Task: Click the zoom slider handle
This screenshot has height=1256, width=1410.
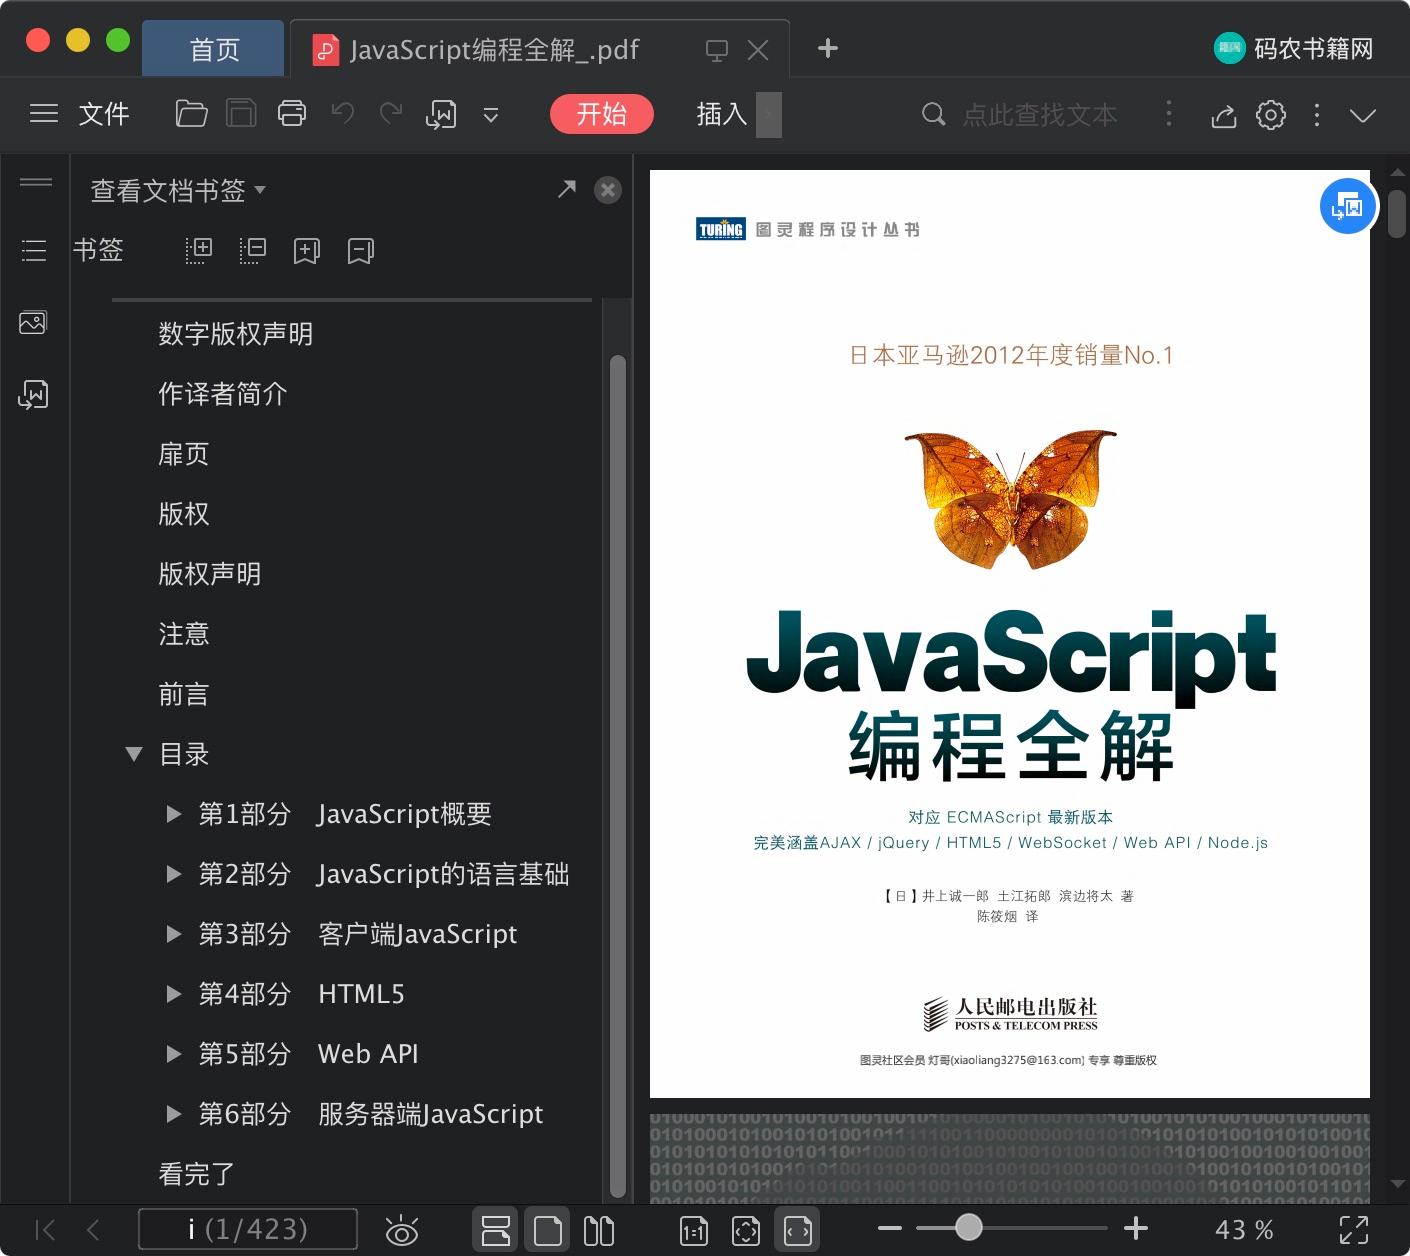Action: (968, 1227)
